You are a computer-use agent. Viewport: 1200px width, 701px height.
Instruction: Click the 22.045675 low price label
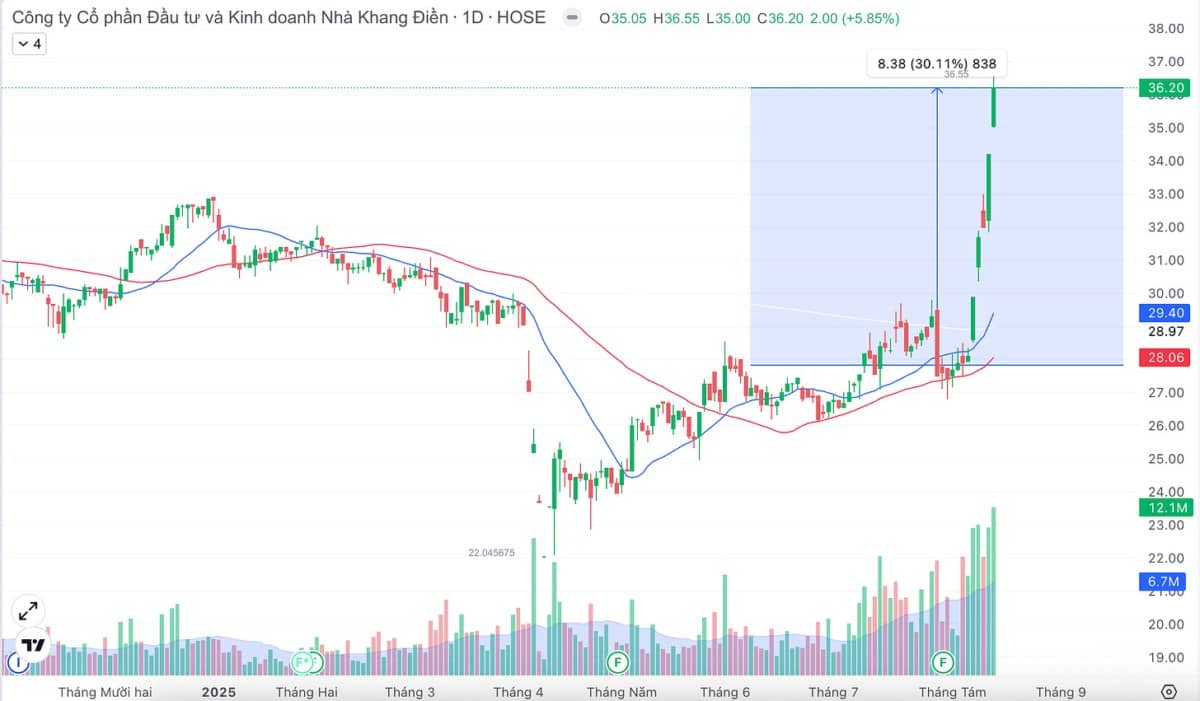[x=491, y=552]
